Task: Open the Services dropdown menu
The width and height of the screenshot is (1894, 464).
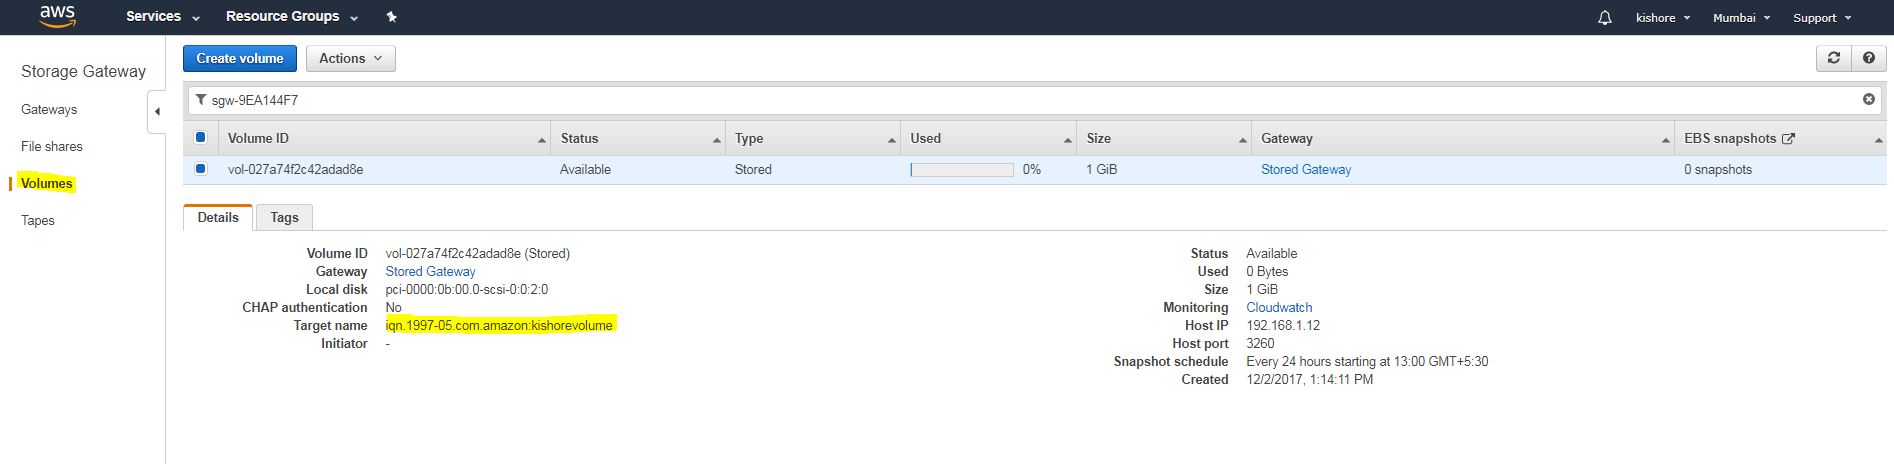Action: (163, 17)
